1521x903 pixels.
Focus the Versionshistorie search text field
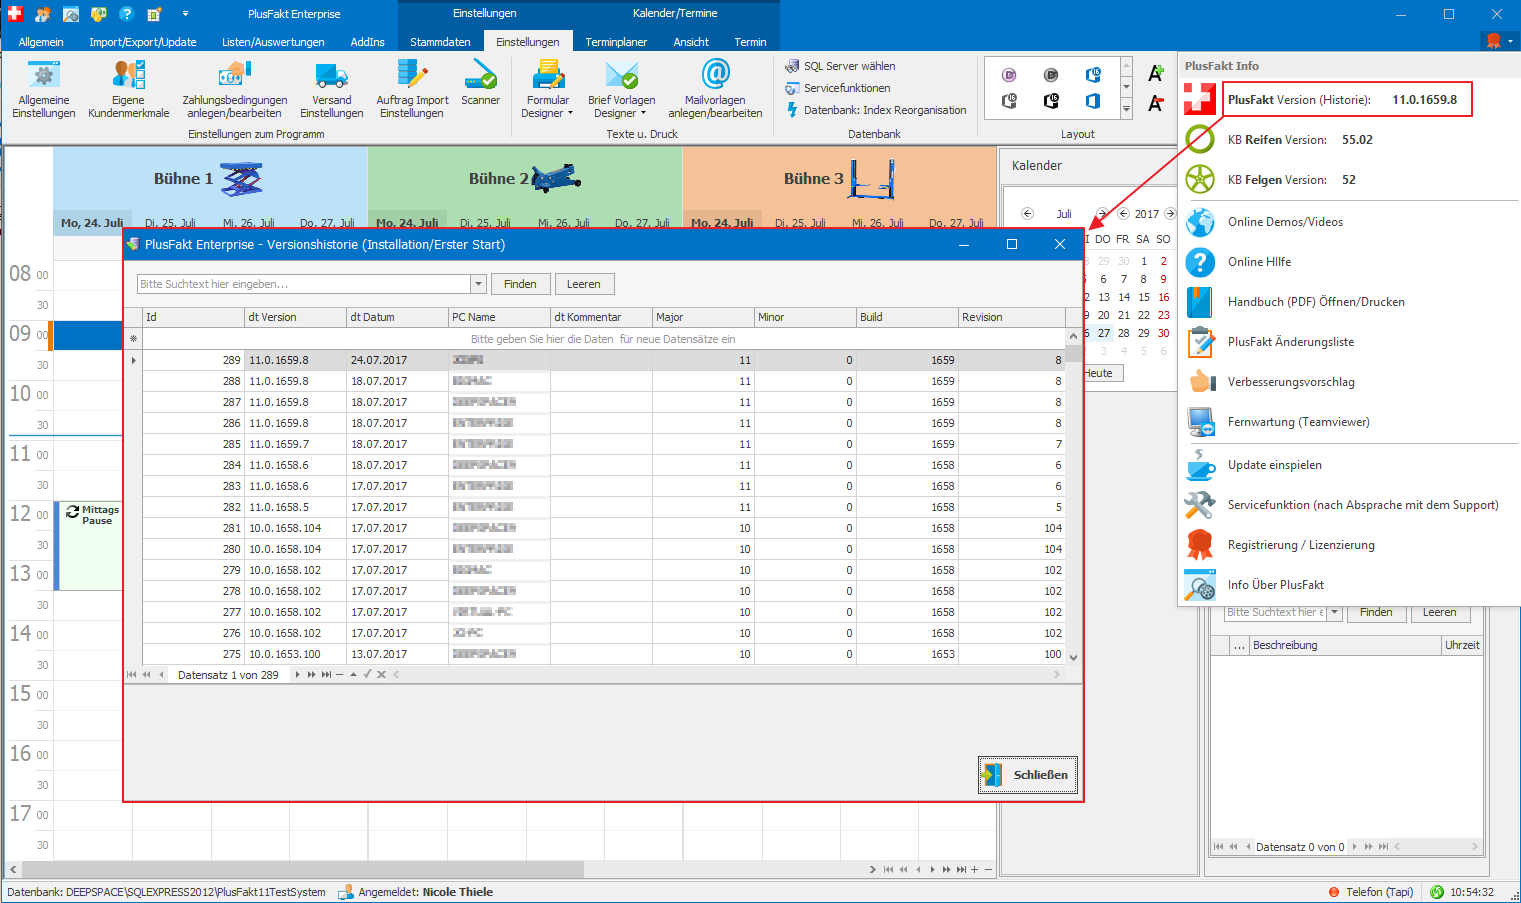[x=303, y=284]
